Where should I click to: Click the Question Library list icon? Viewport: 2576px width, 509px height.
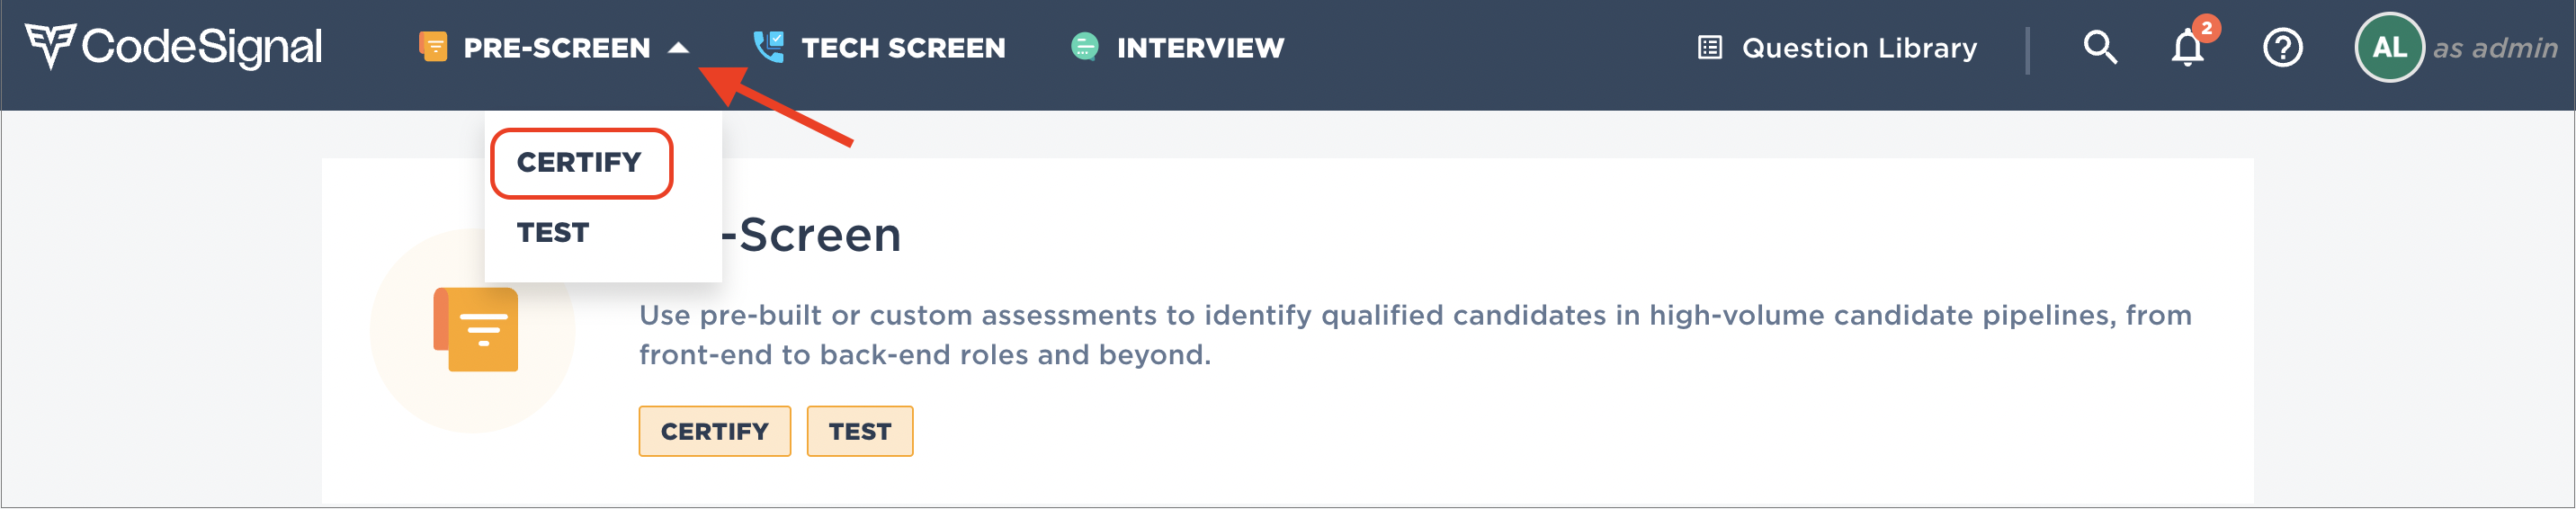tap(1710, 47)
